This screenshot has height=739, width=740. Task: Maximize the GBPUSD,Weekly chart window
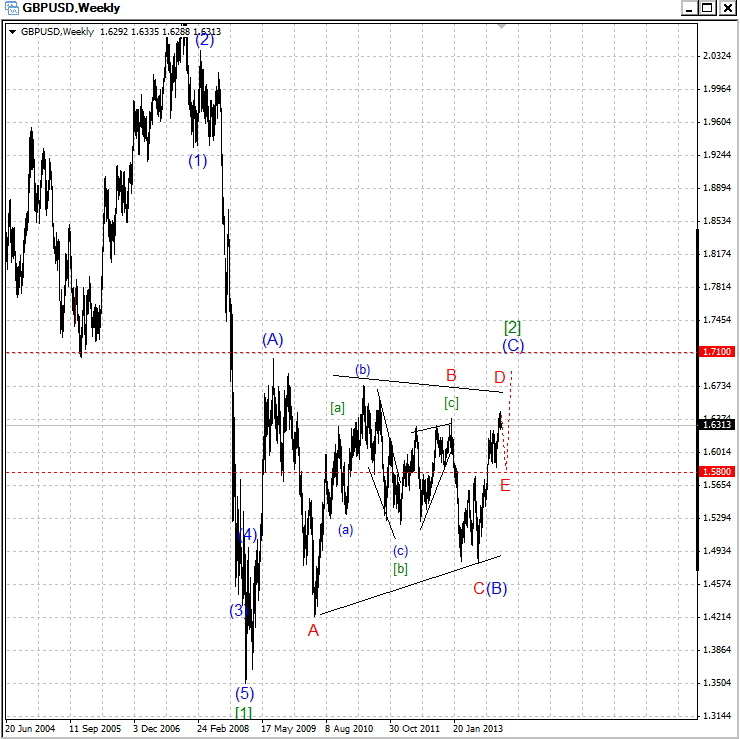point(707,8)
